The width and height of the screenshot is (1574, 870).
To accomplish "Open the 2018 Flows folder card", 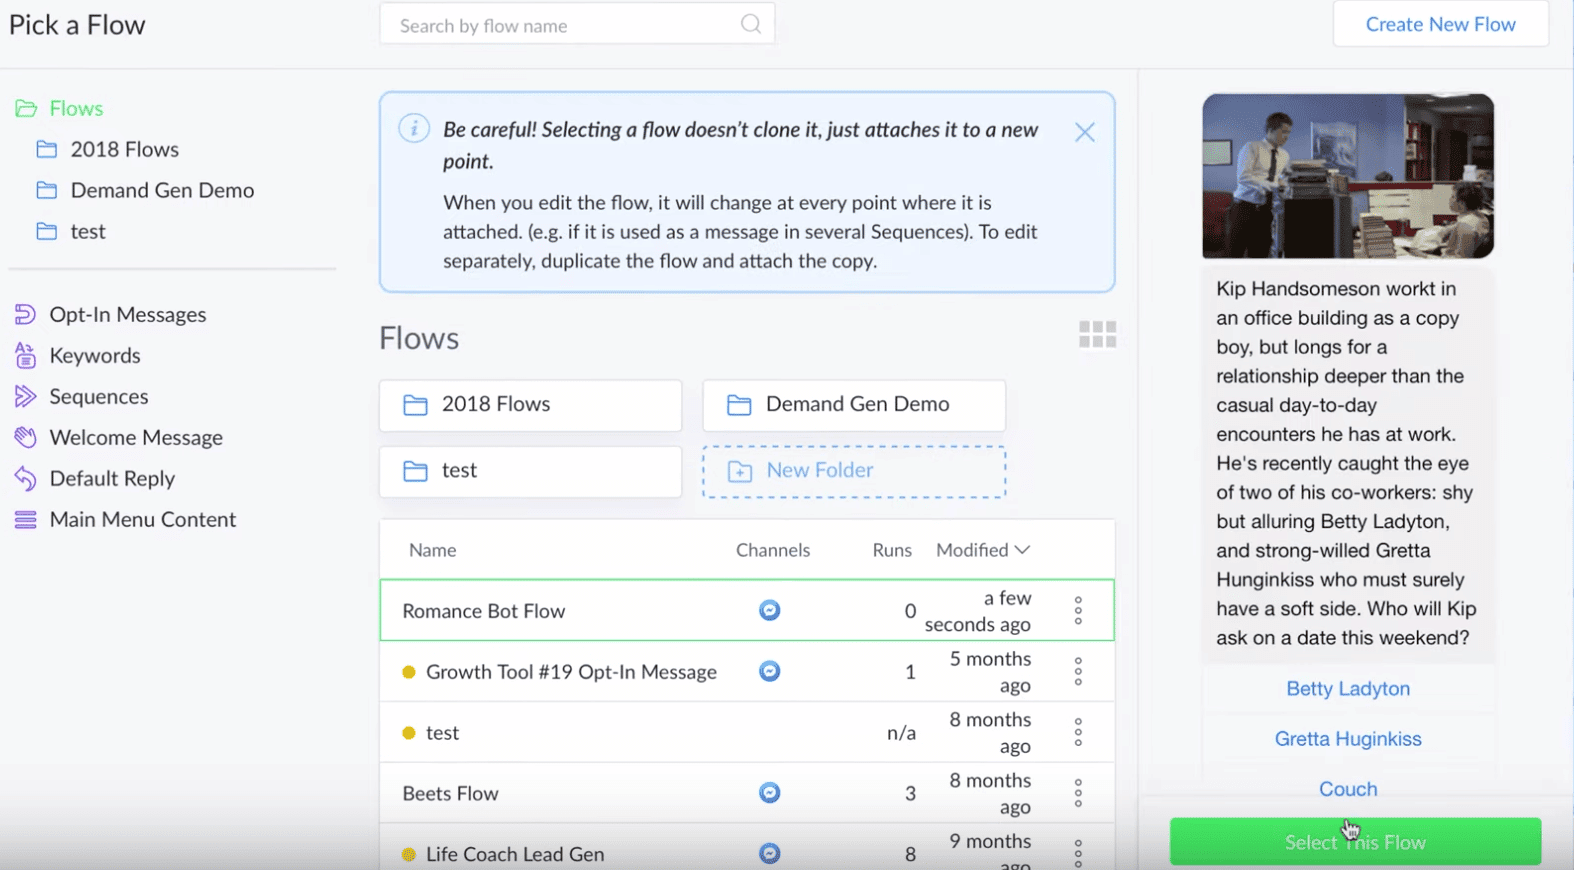I will click(x=530, y=405).
